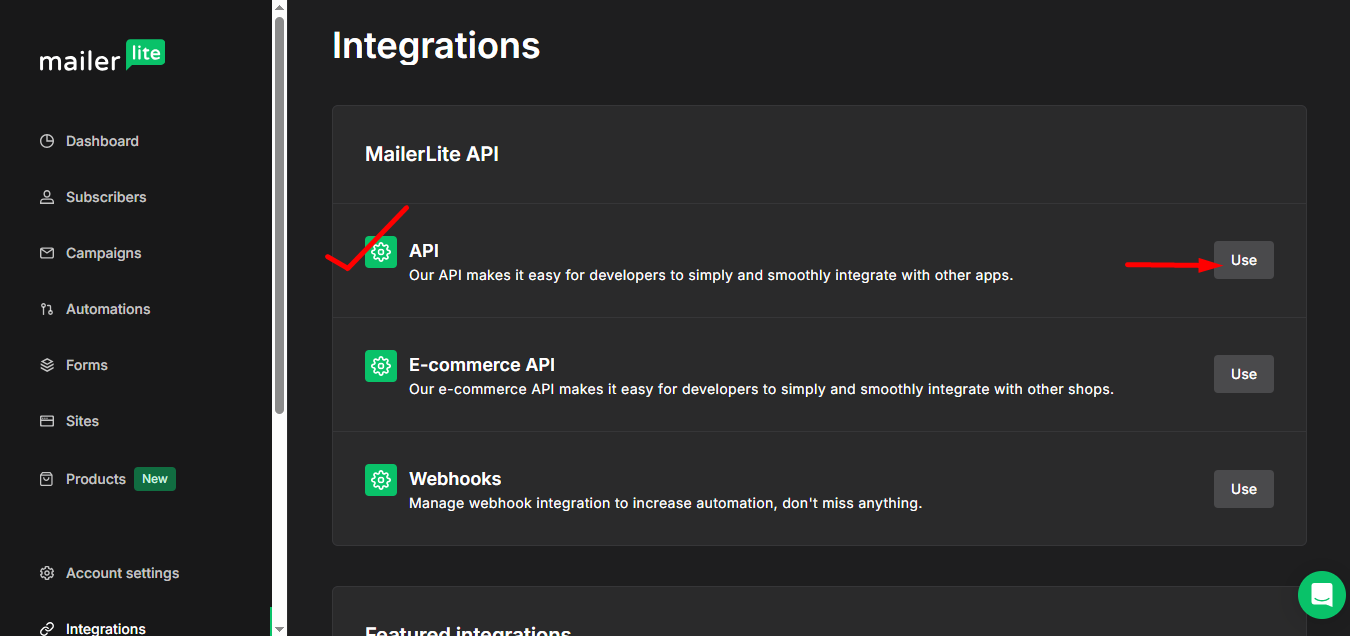
Task: Click Use next to Webhooks
Action: (x=1243, y=488)
